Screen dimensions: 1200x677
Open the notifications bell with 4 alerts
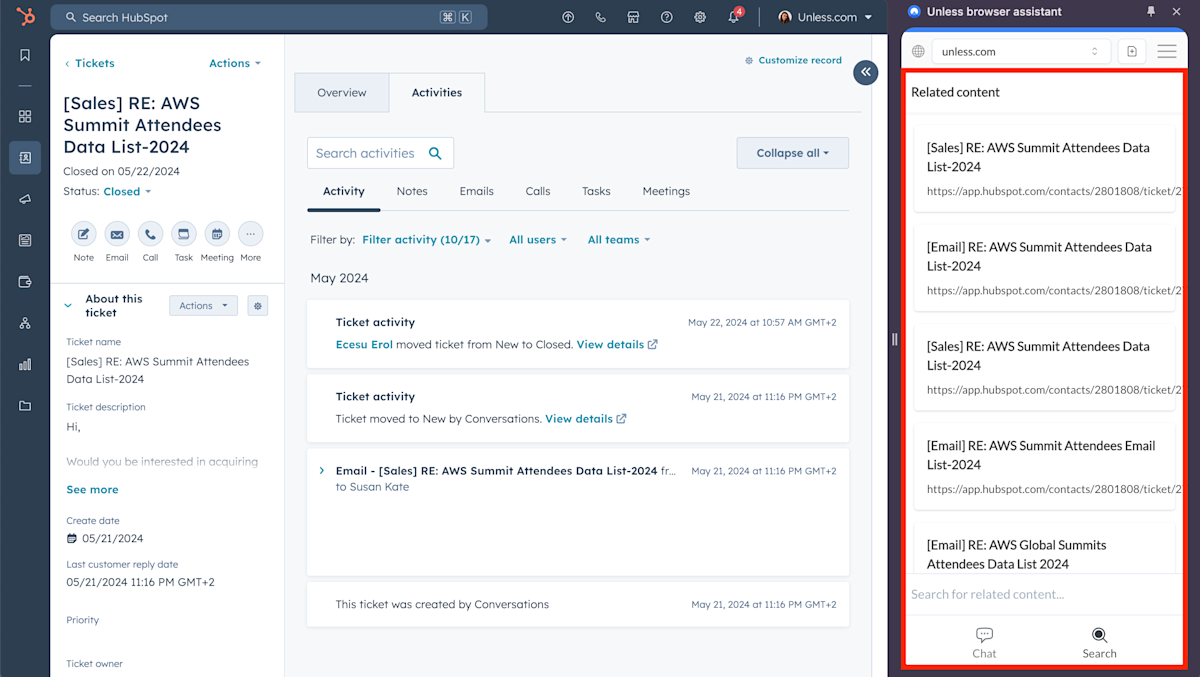coord(733,17)
